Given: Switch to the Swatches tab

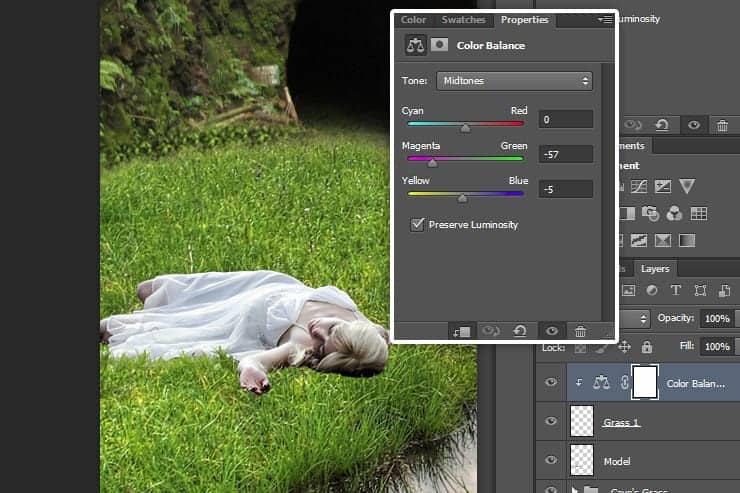Looking at the screenshot, I should pyautogui.click(x=463, y=20).
